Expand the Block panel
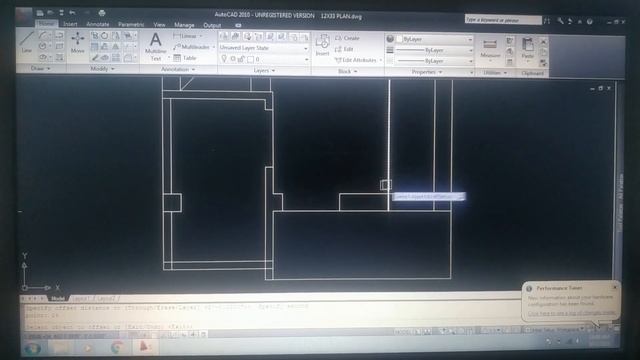The width and height of the screenshot is (640, 360). [348, 71]
